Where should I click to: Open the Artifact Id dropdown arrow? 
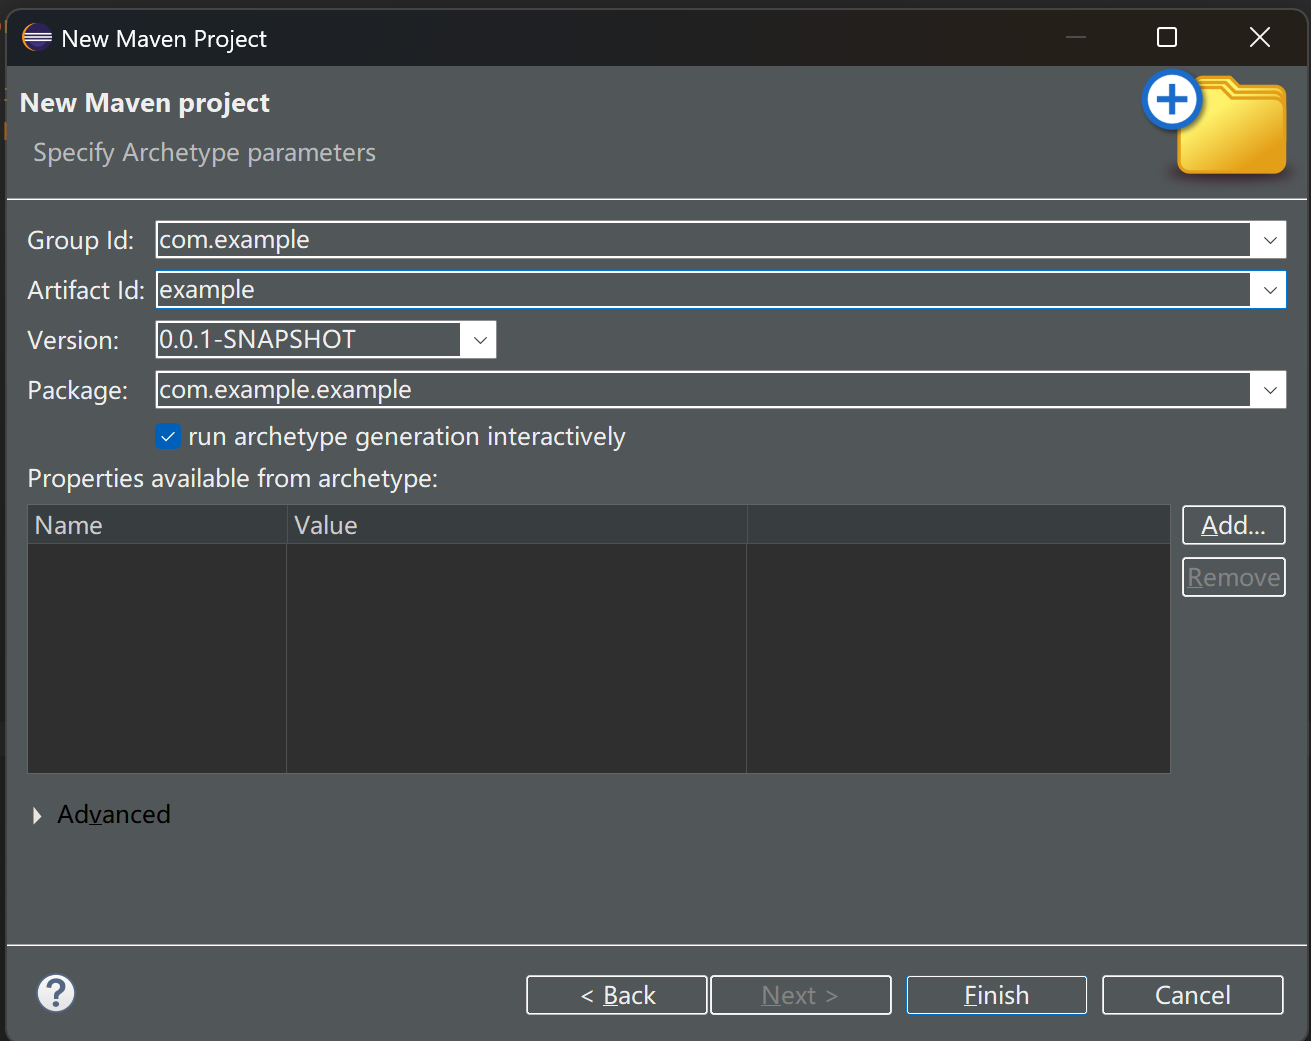point(1269,290)
